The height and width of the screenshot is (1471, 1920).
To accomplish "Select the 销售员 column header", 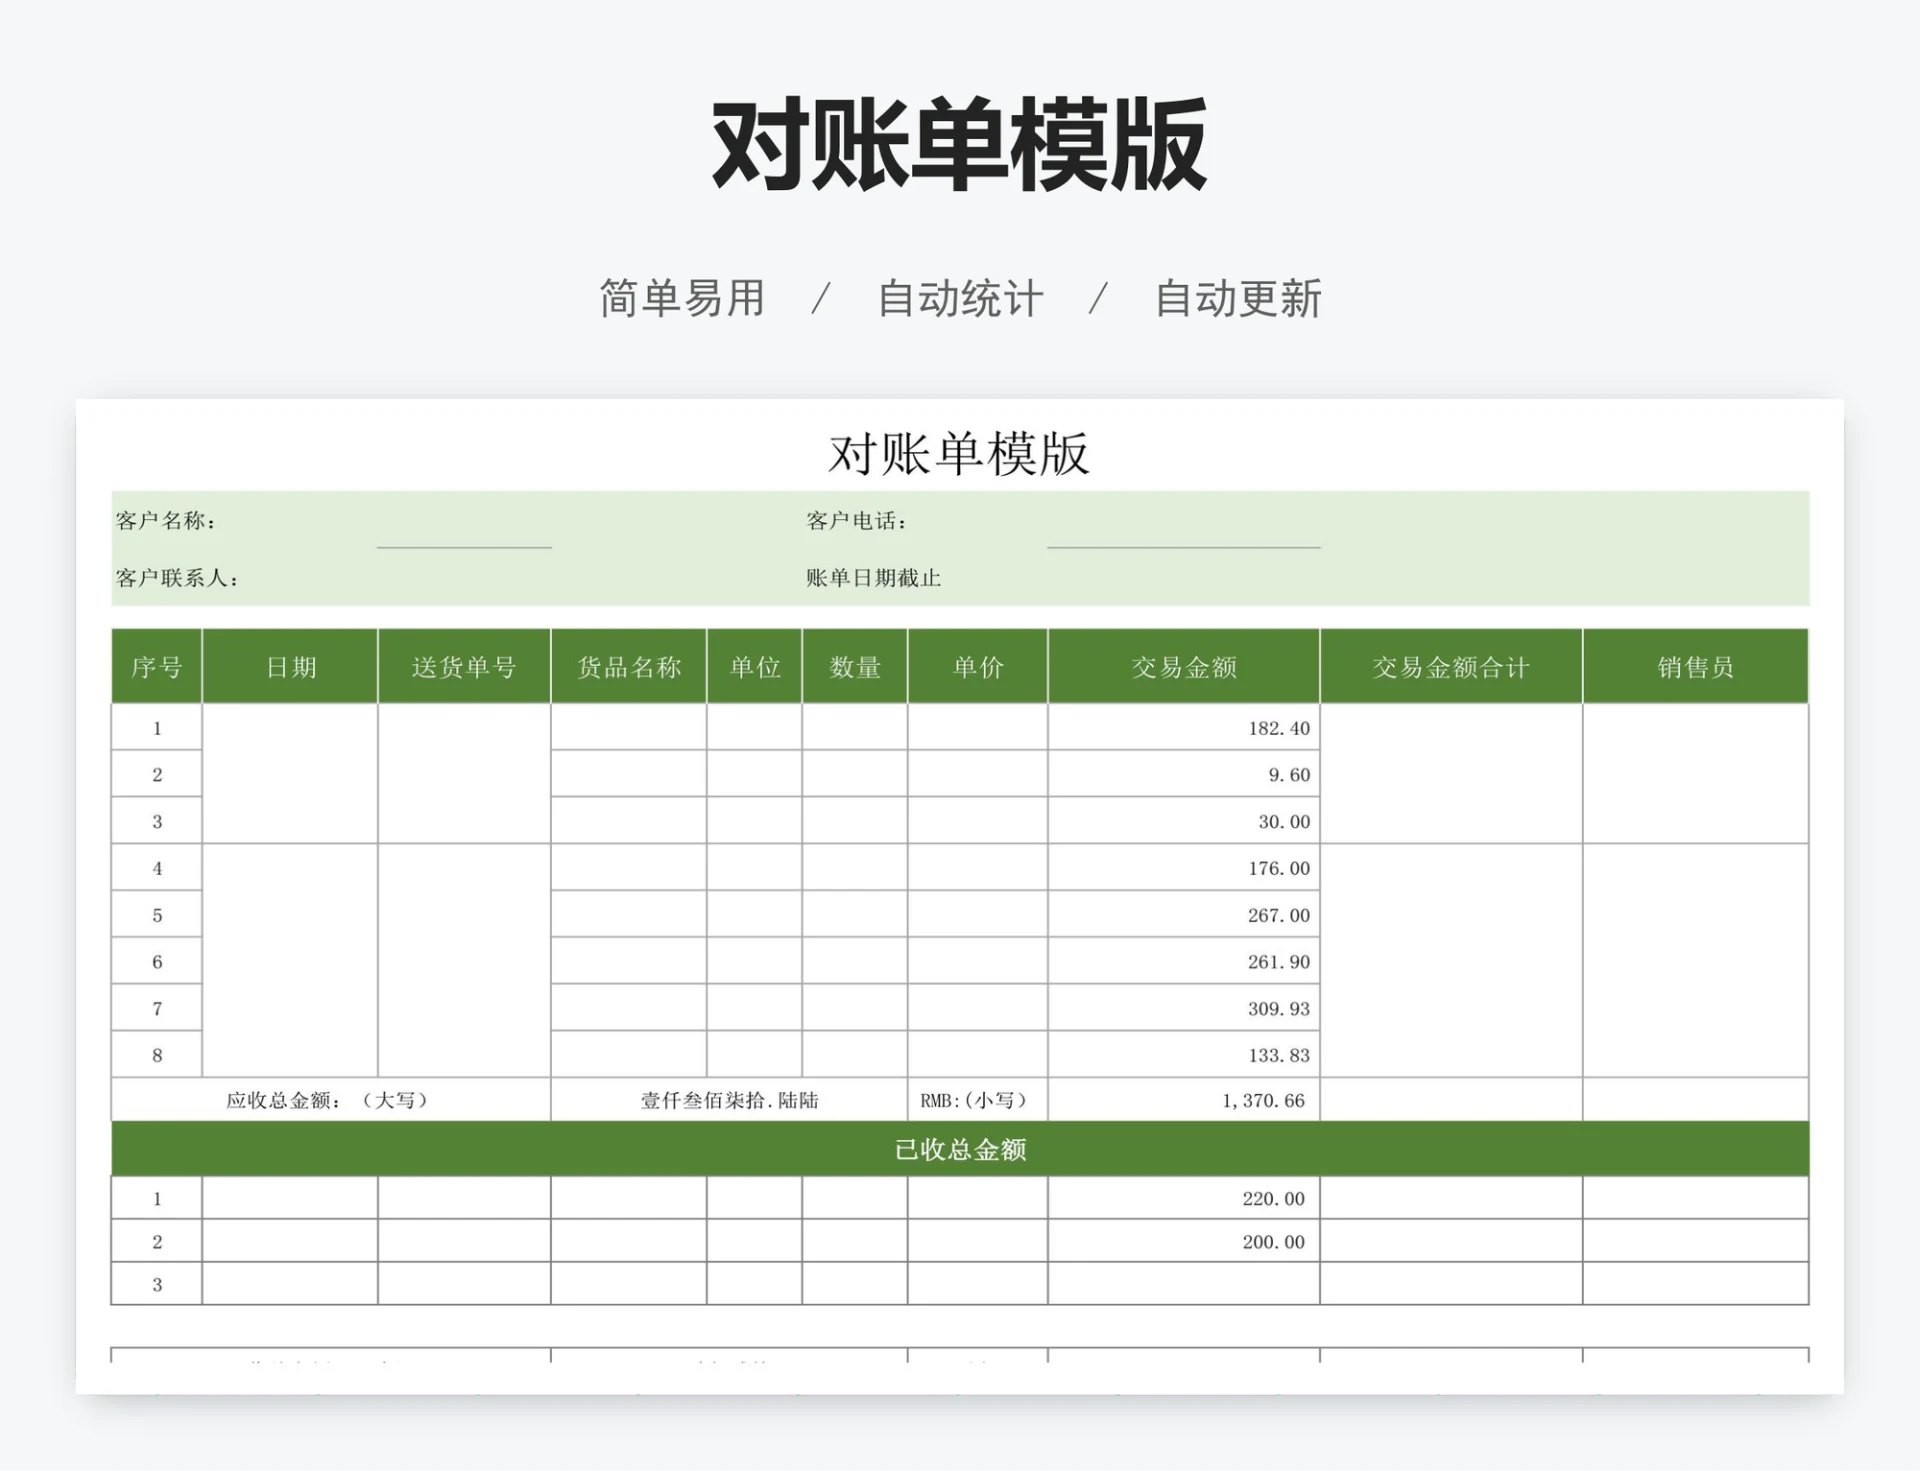I will [x=1695, y=666].
